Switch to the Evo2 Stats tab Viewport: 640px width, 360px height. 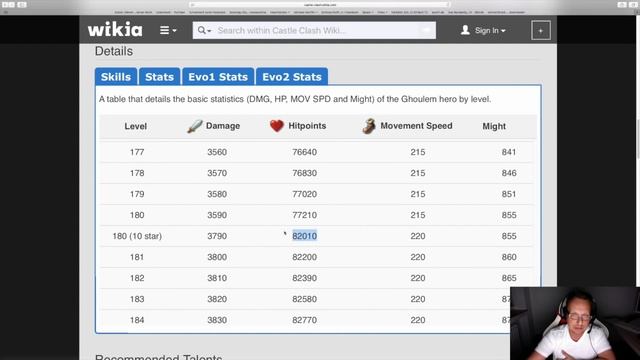pyautogui.click(x=292, y=77)
